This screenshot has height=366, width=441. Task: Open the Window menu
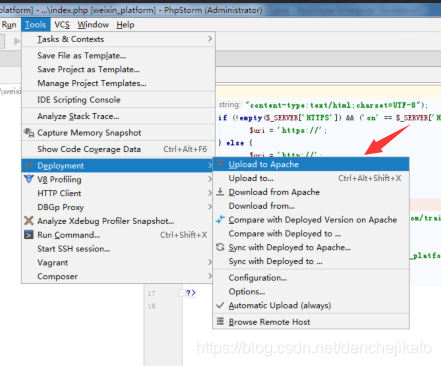(93, 25)
